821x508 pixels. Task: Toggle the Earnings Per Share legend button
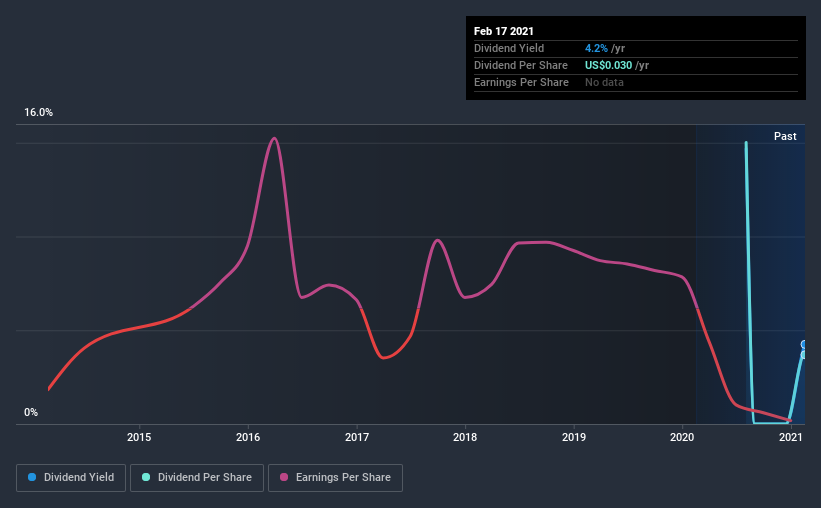pyautogui.click(x=335, y=478)
